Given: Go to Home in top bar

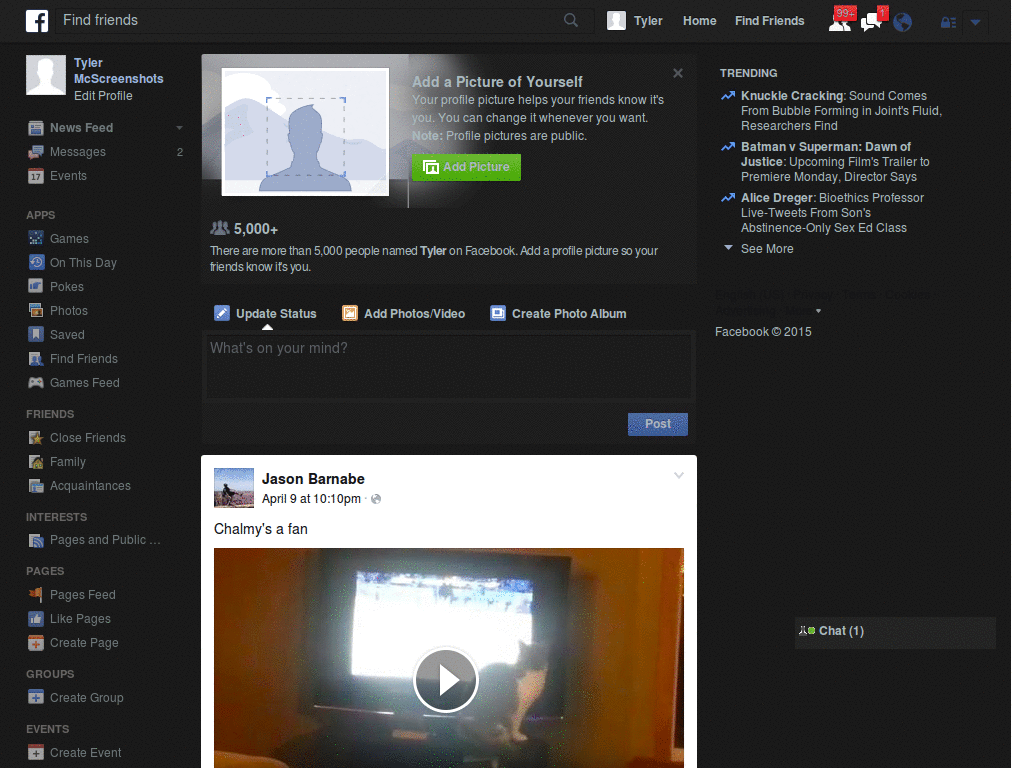Looking at the screenshot, I should [699, 21].
